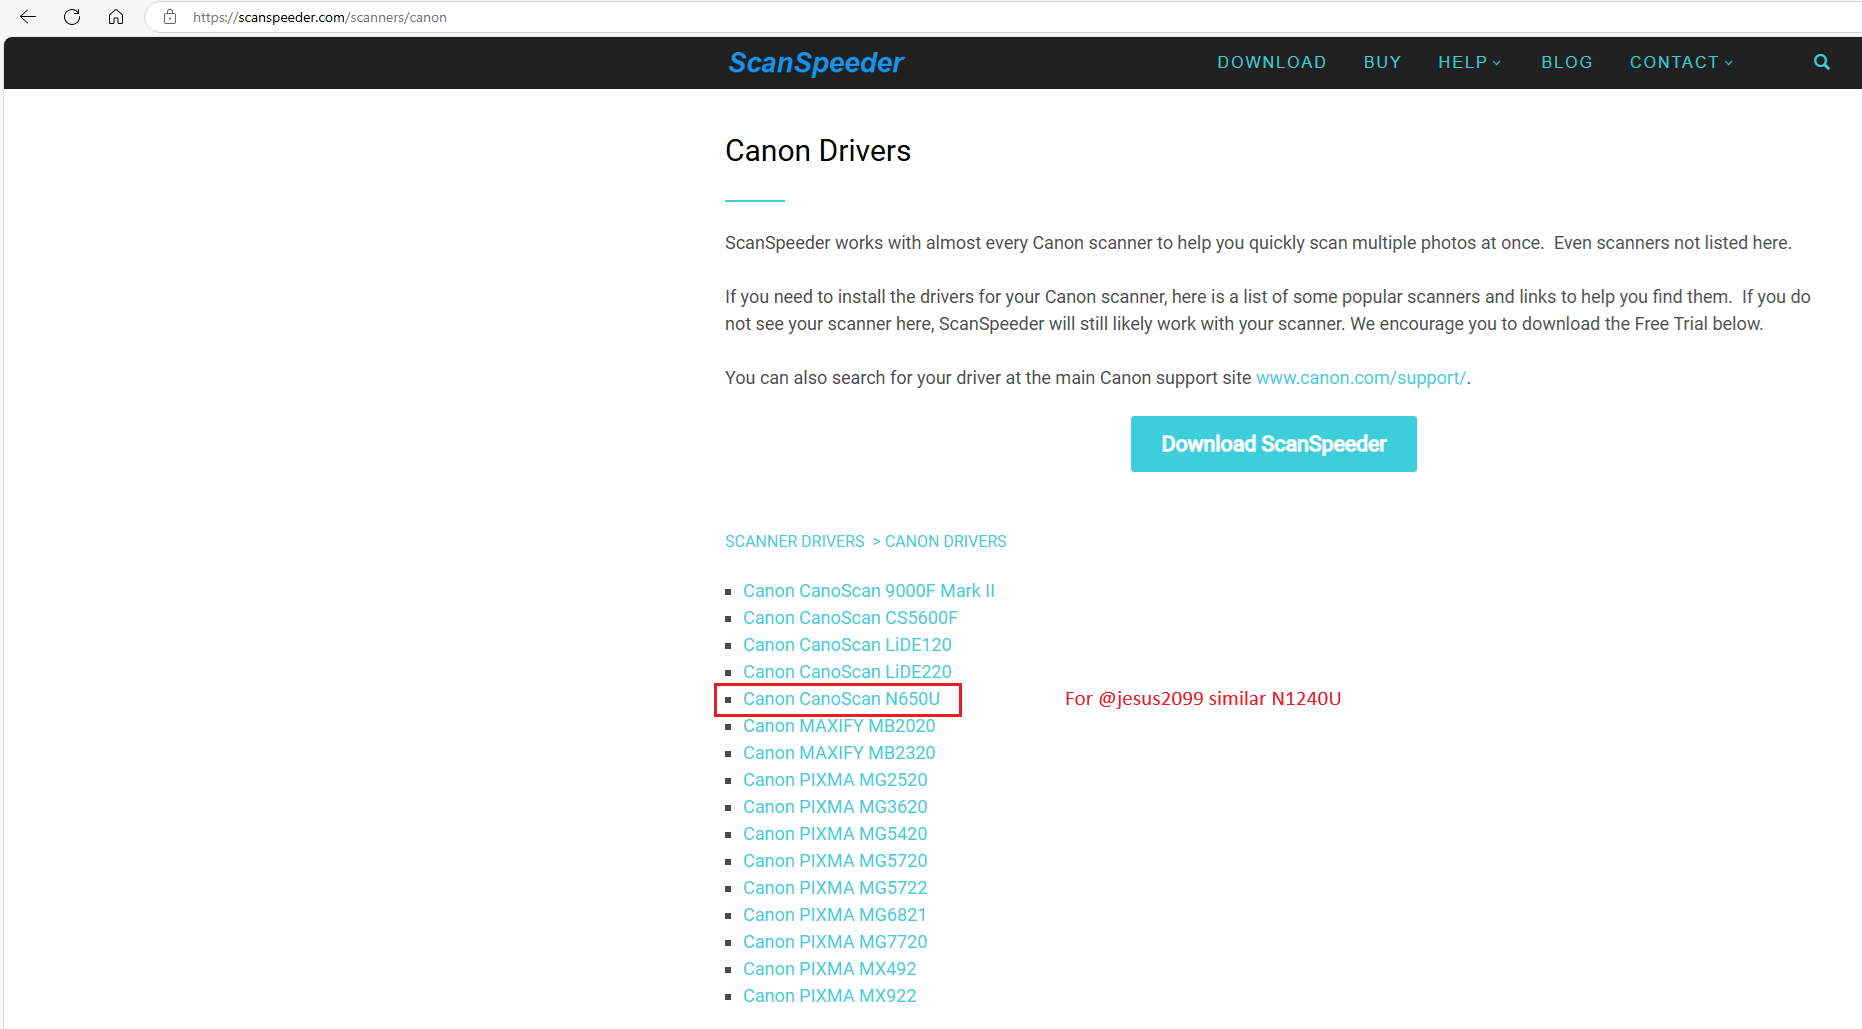This screenshot has width=1862, height=1029.
Task: Open Canon PIXMA MG5722 link
Action: coord(835,888)
